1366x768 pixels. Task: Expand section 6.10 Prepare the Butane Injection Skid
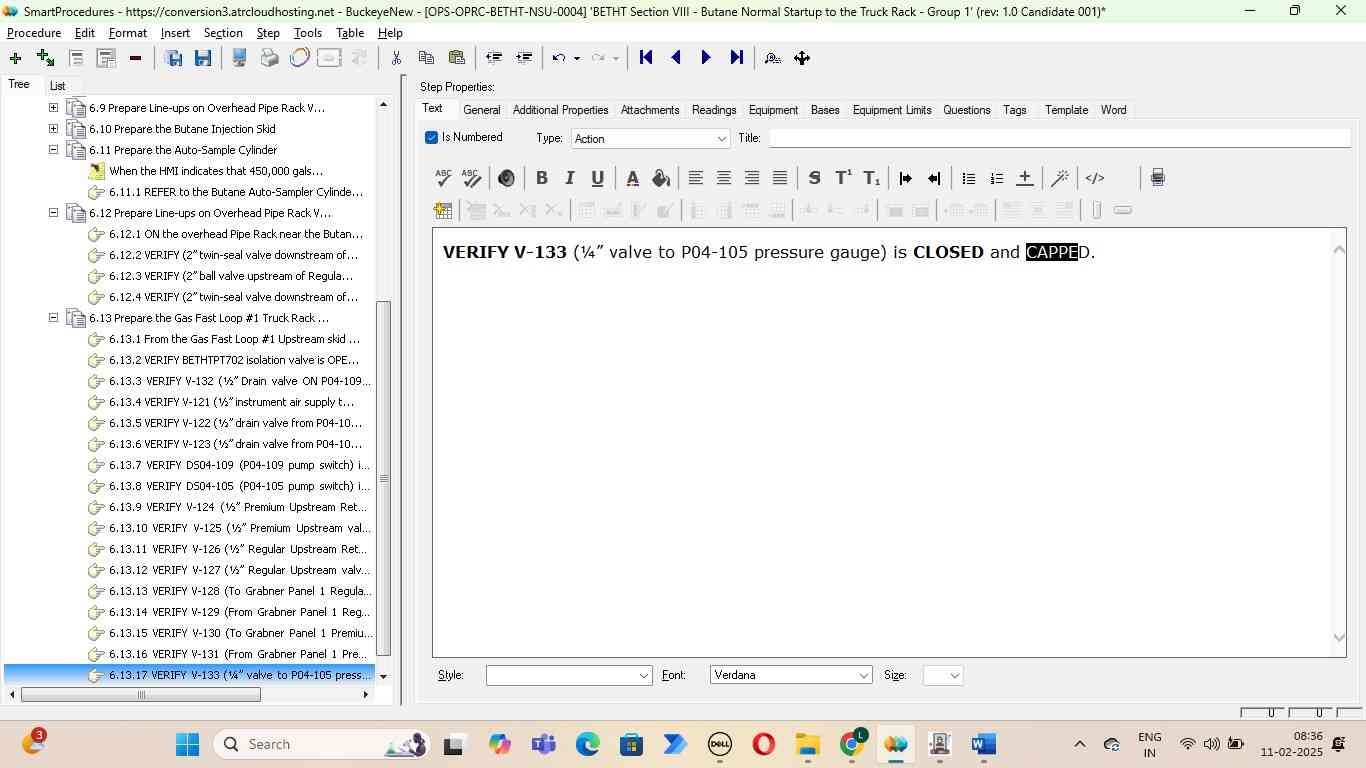click(x=53, y=129)
